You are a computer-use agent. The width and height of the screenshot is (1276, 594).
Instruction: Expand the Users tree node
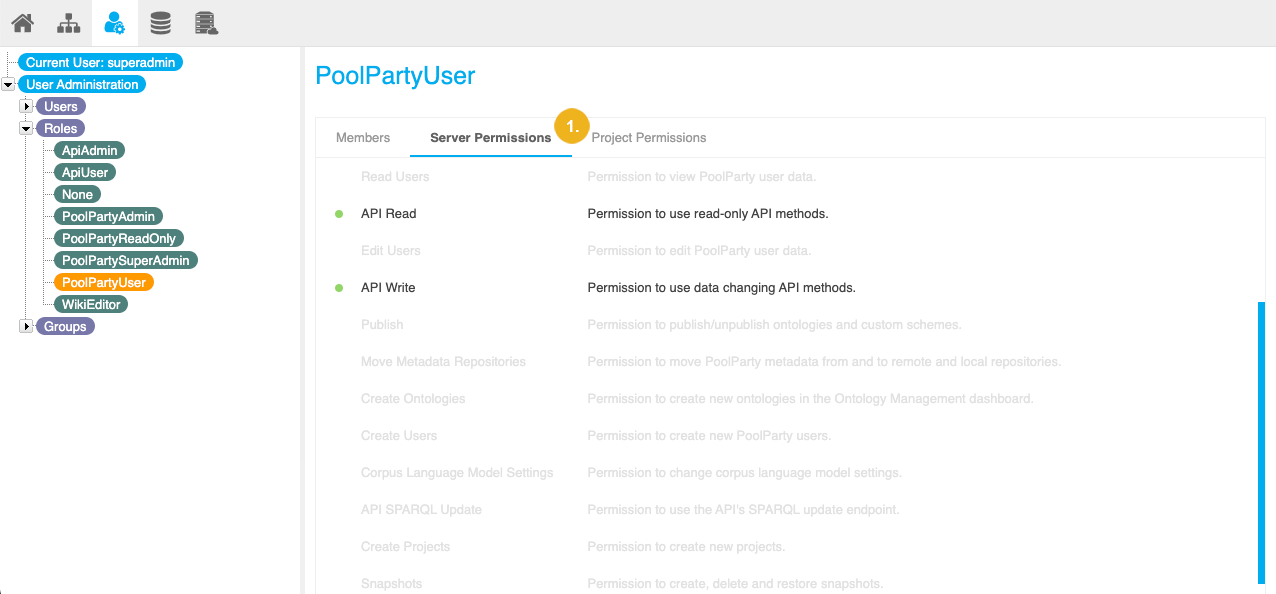(24, 106)
